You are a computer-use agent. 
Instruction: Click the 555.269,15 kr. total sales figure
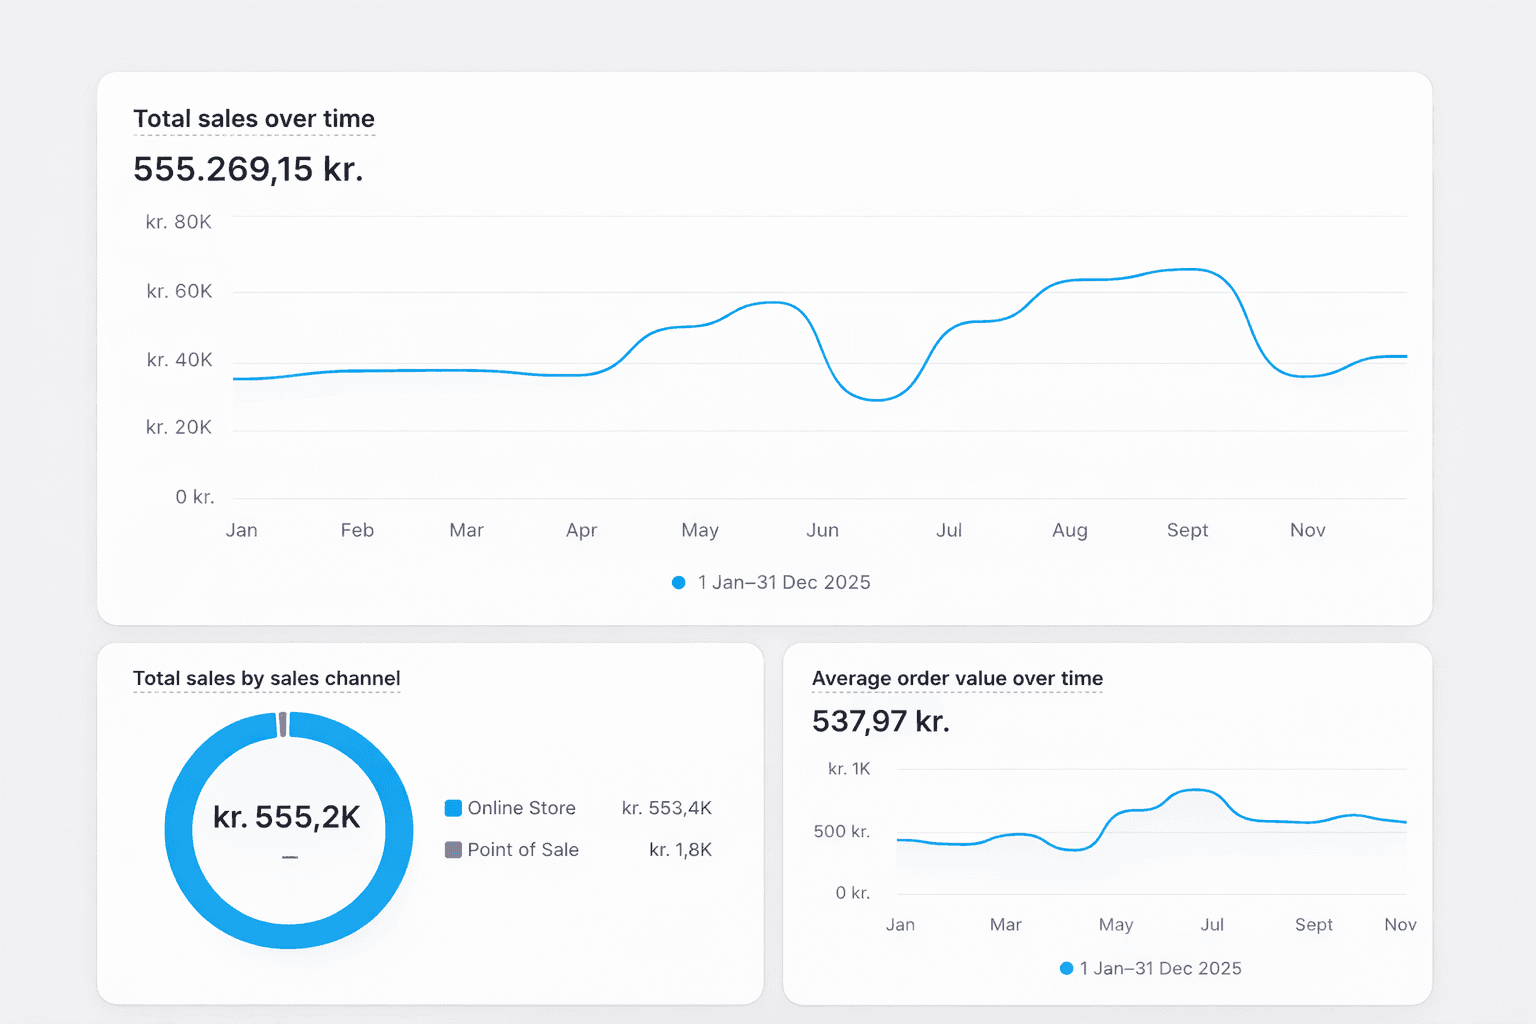pos(249,168)
